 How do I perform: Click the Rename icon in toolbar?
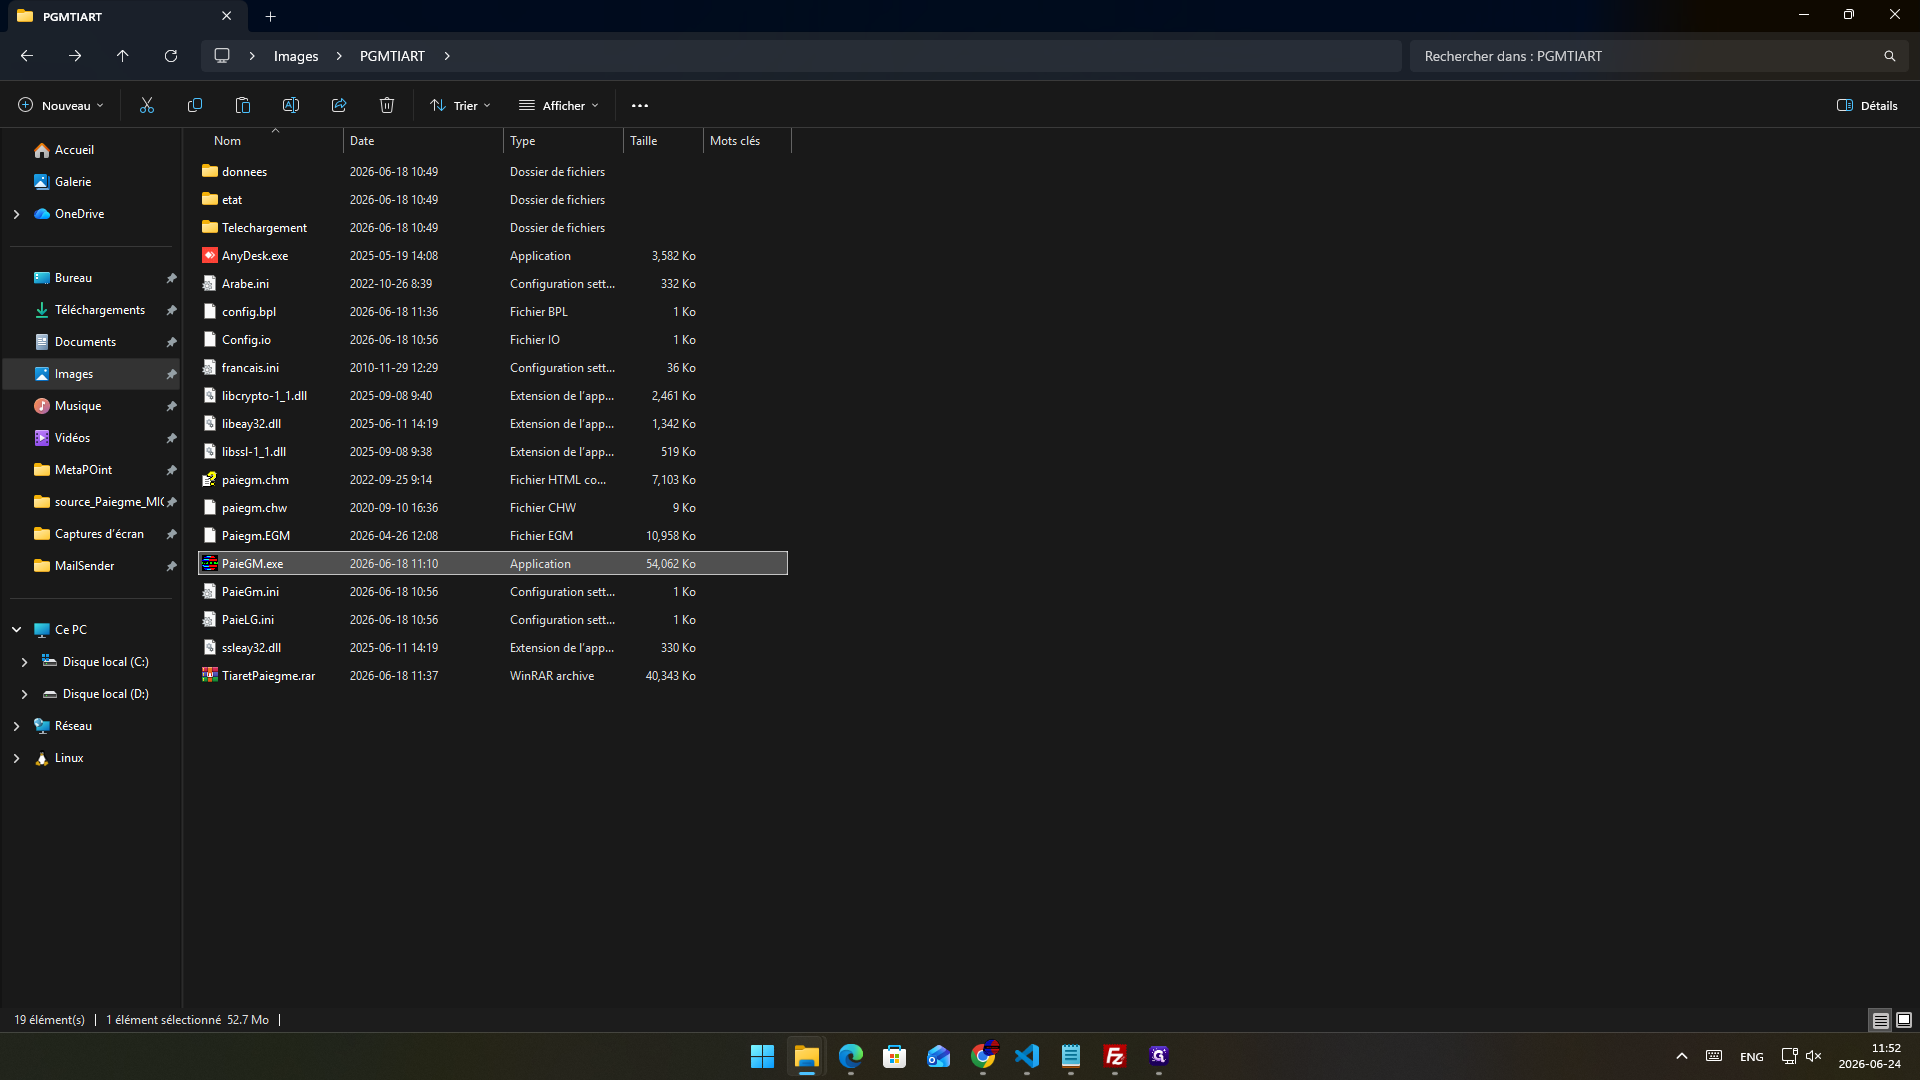291,106
